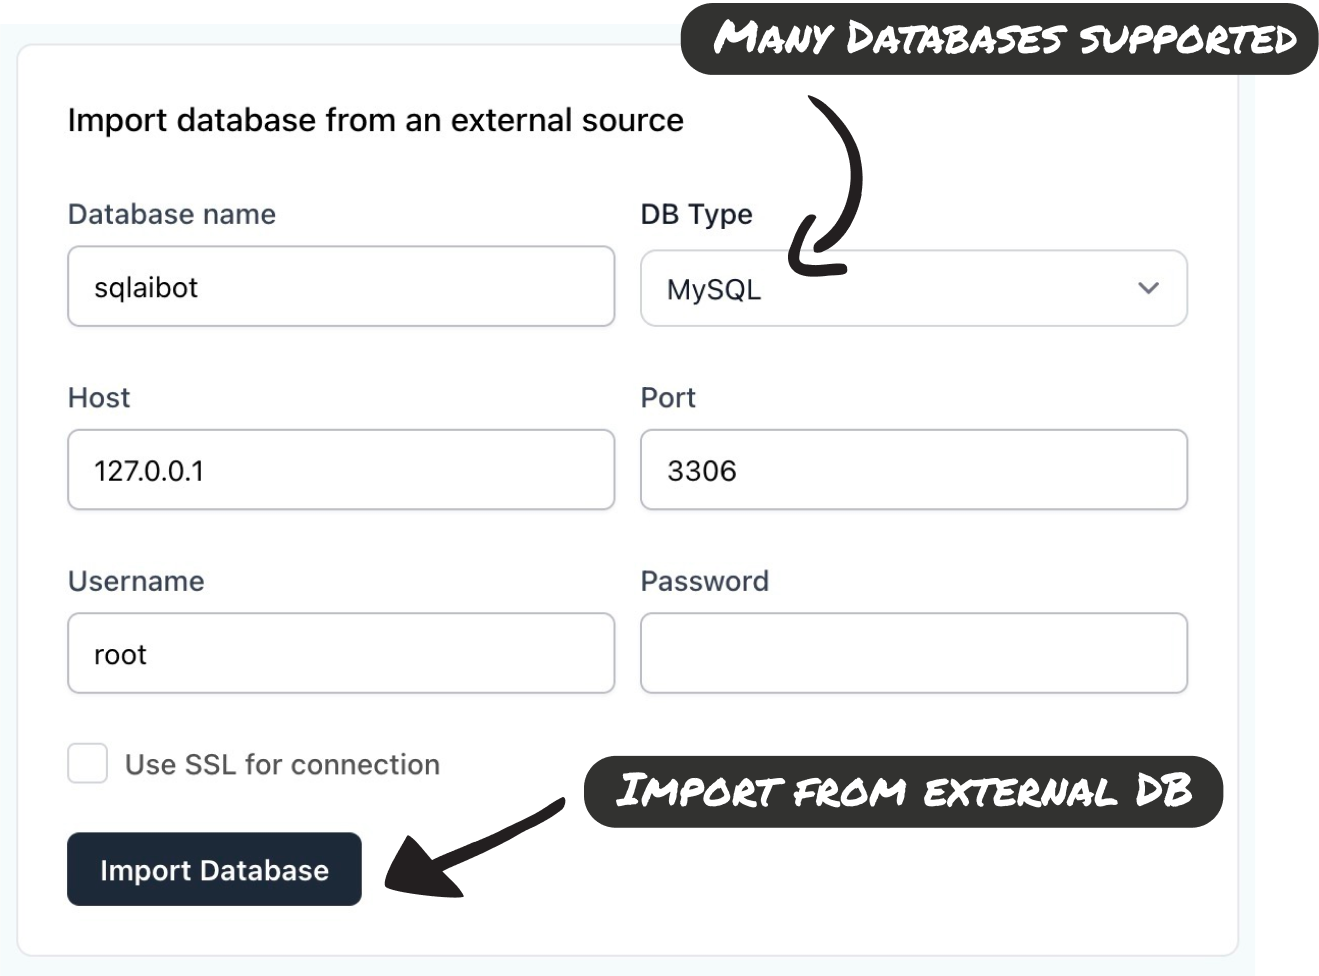1319x976 pixels.
Task: Click the "Password" field label
Action: (x=704, y=581)
